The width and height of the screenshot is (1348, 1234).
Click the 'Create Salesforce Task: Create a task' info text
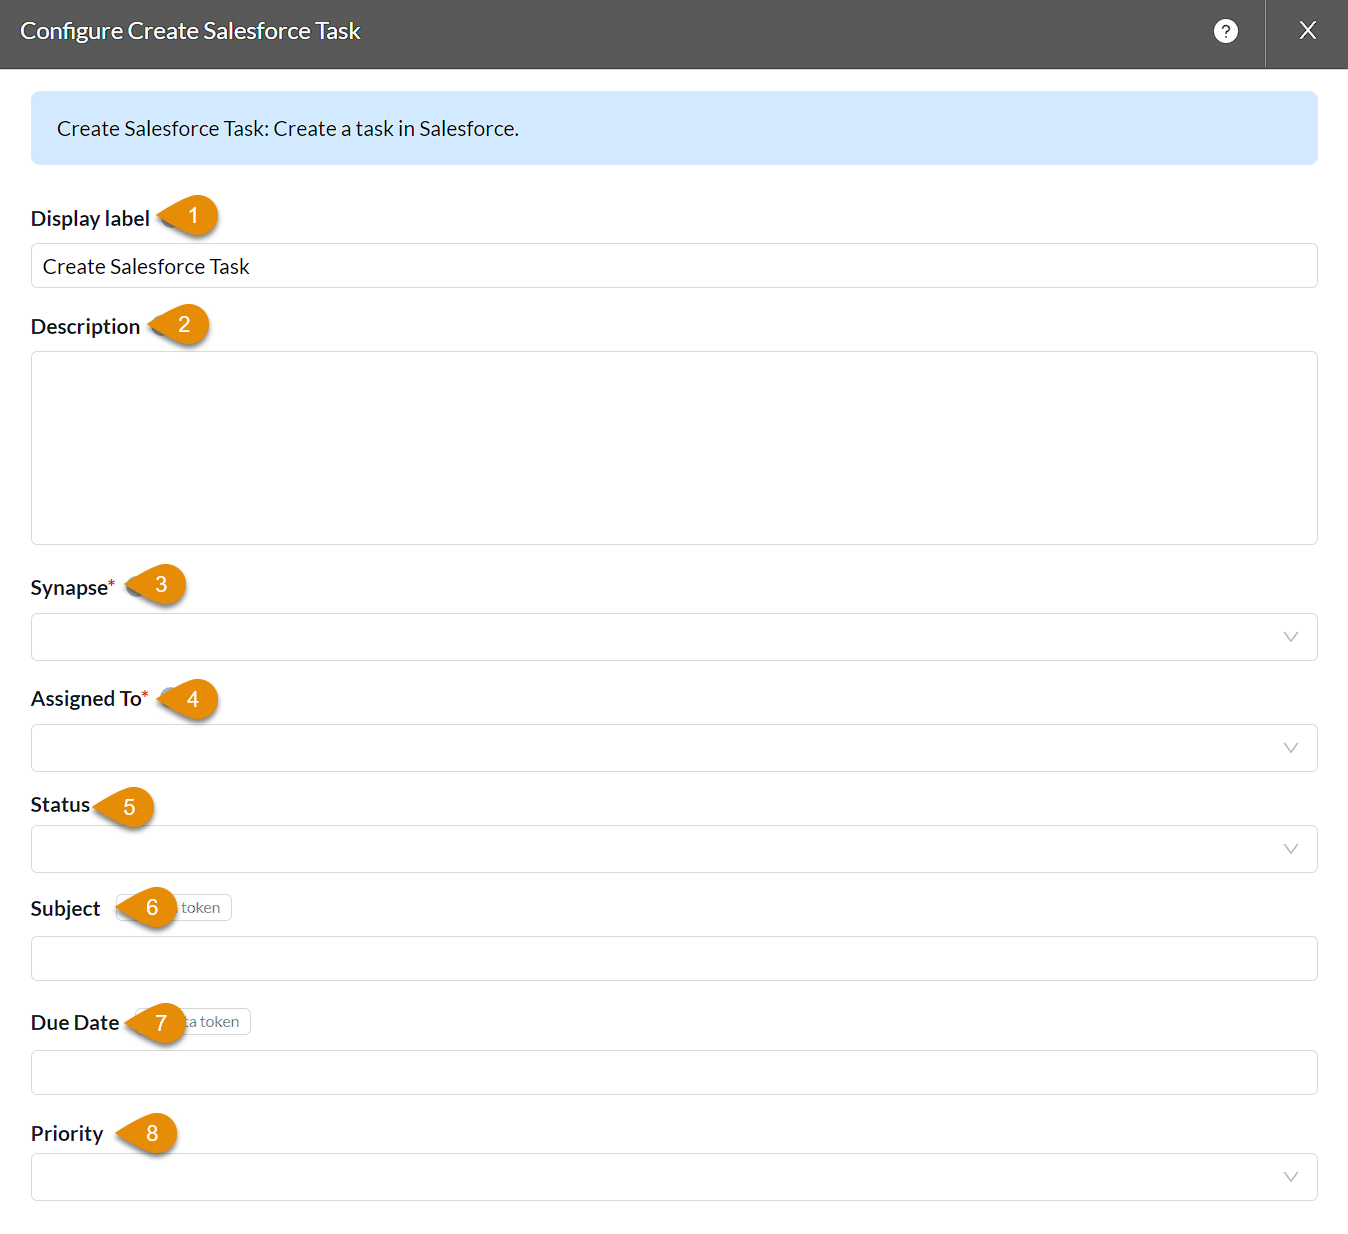point(288,129)
